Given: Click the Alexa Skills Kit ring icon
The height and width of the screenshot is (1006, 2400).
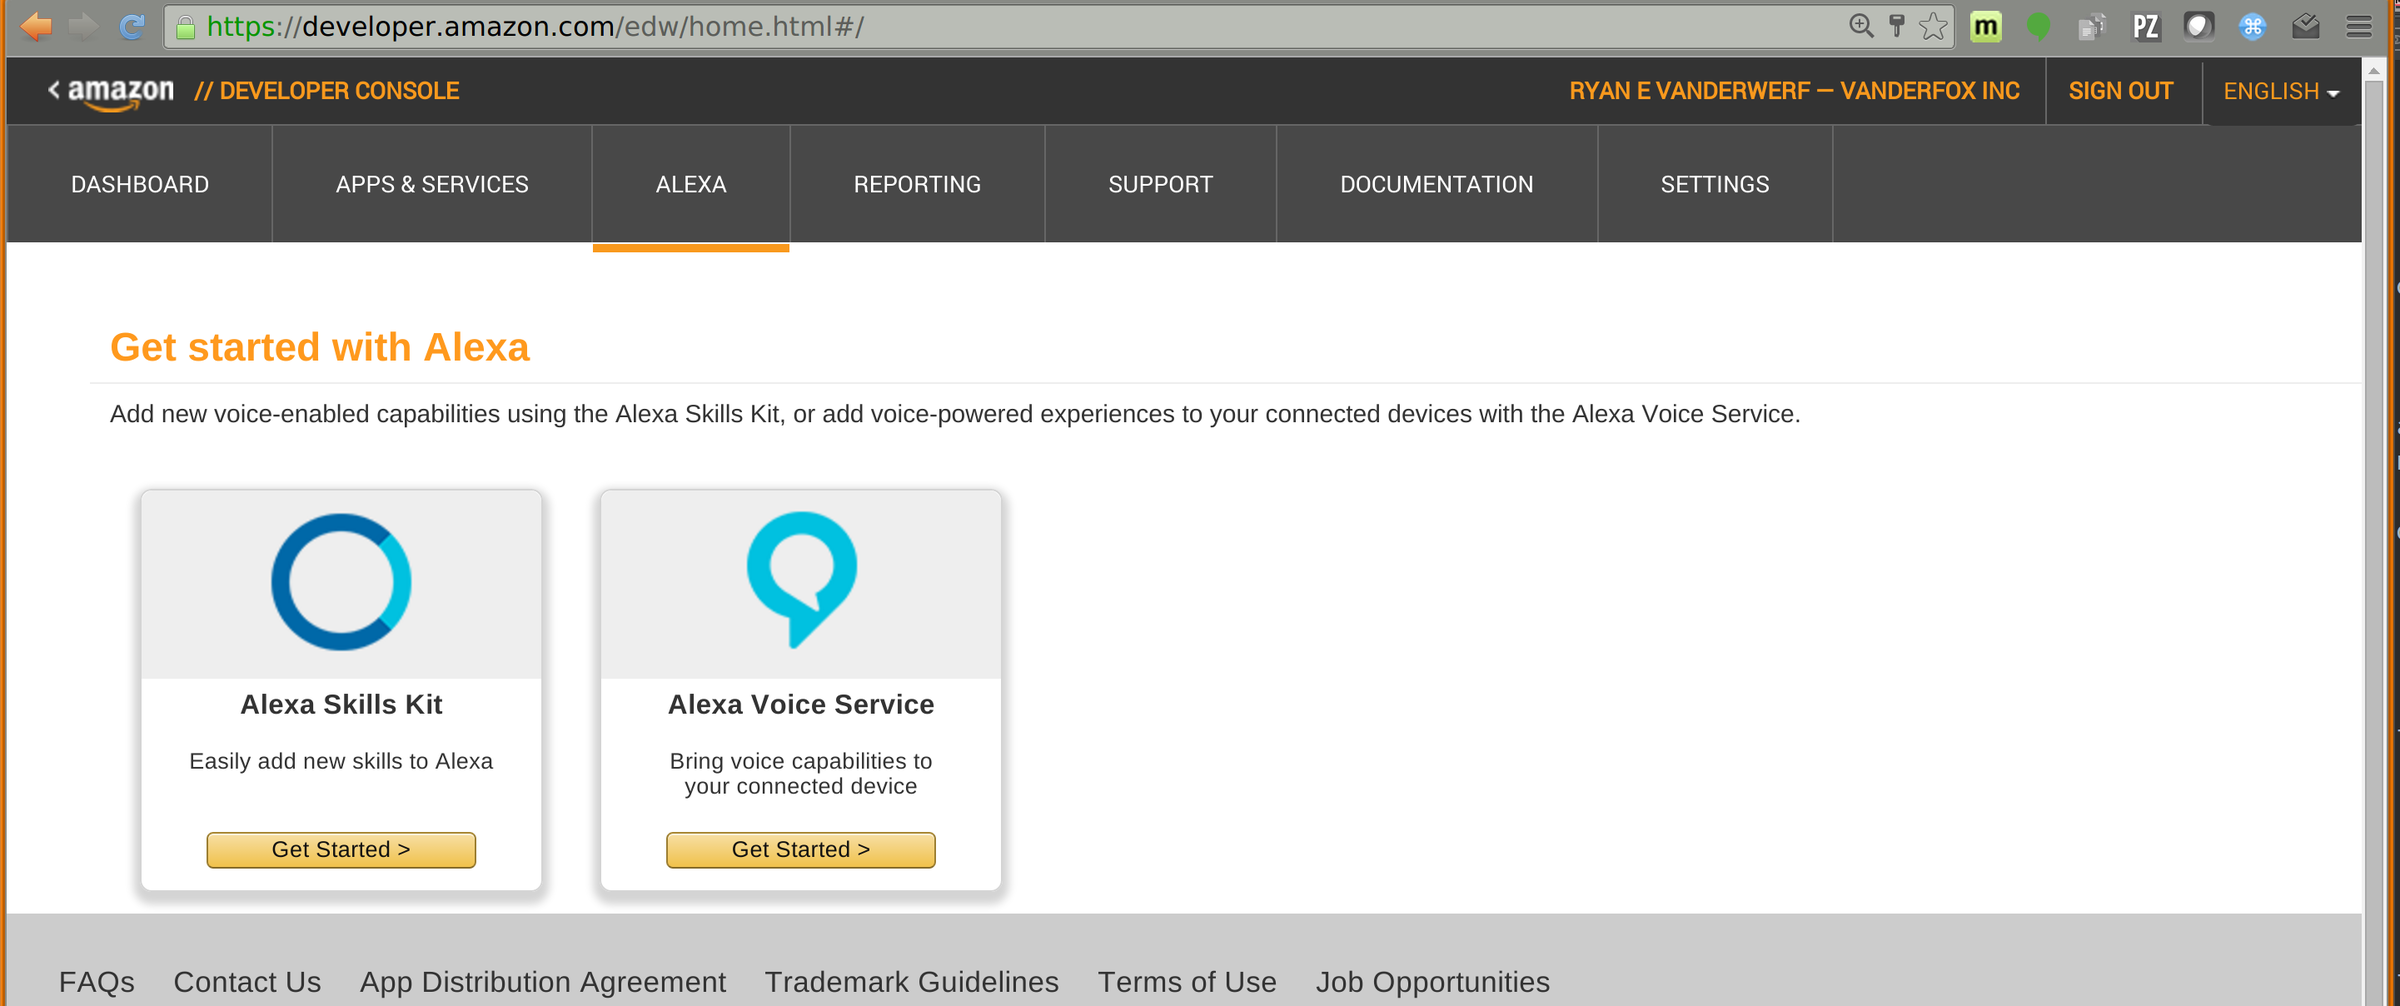Looking at the screenshot, I should click(341, 582).
